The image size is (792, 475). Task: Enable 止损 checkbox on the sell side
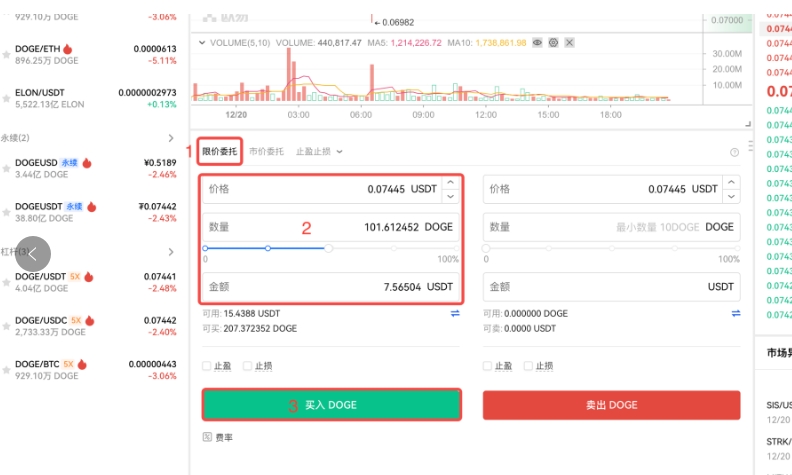(x=528, y=366)
